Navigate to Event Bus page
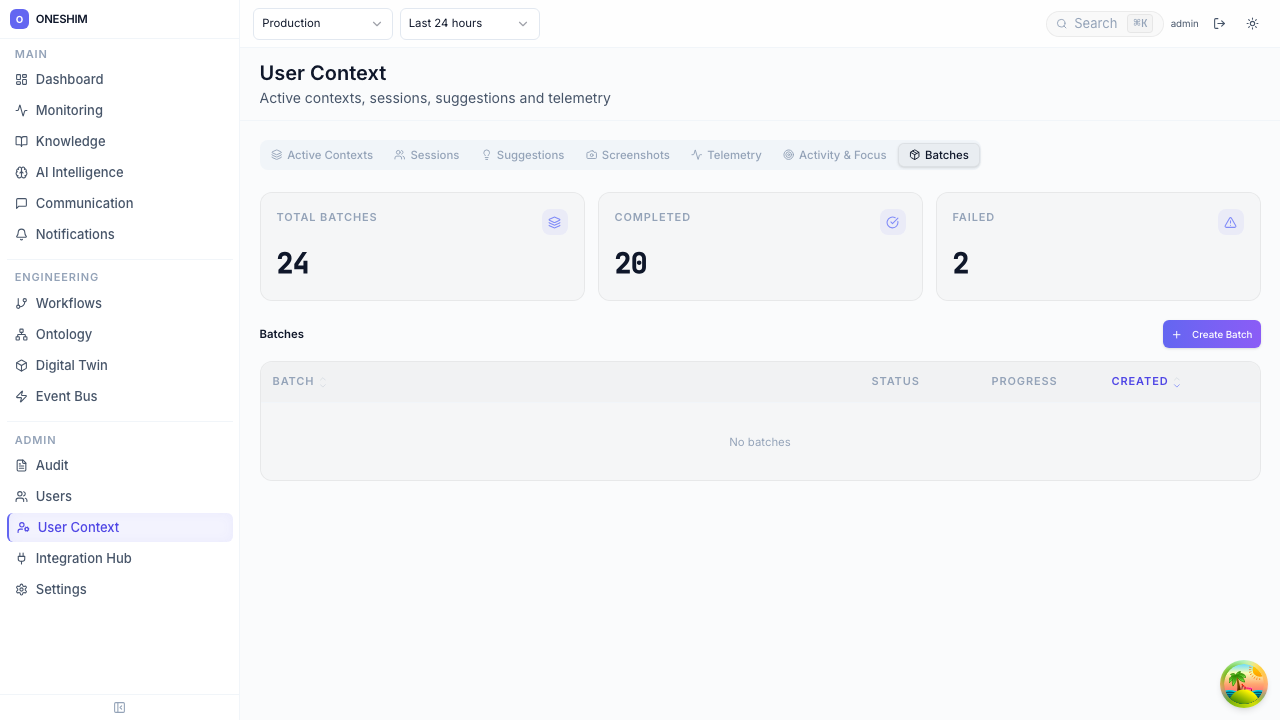The width and height of the screenshot is (1280, 720). pos(66,396)
